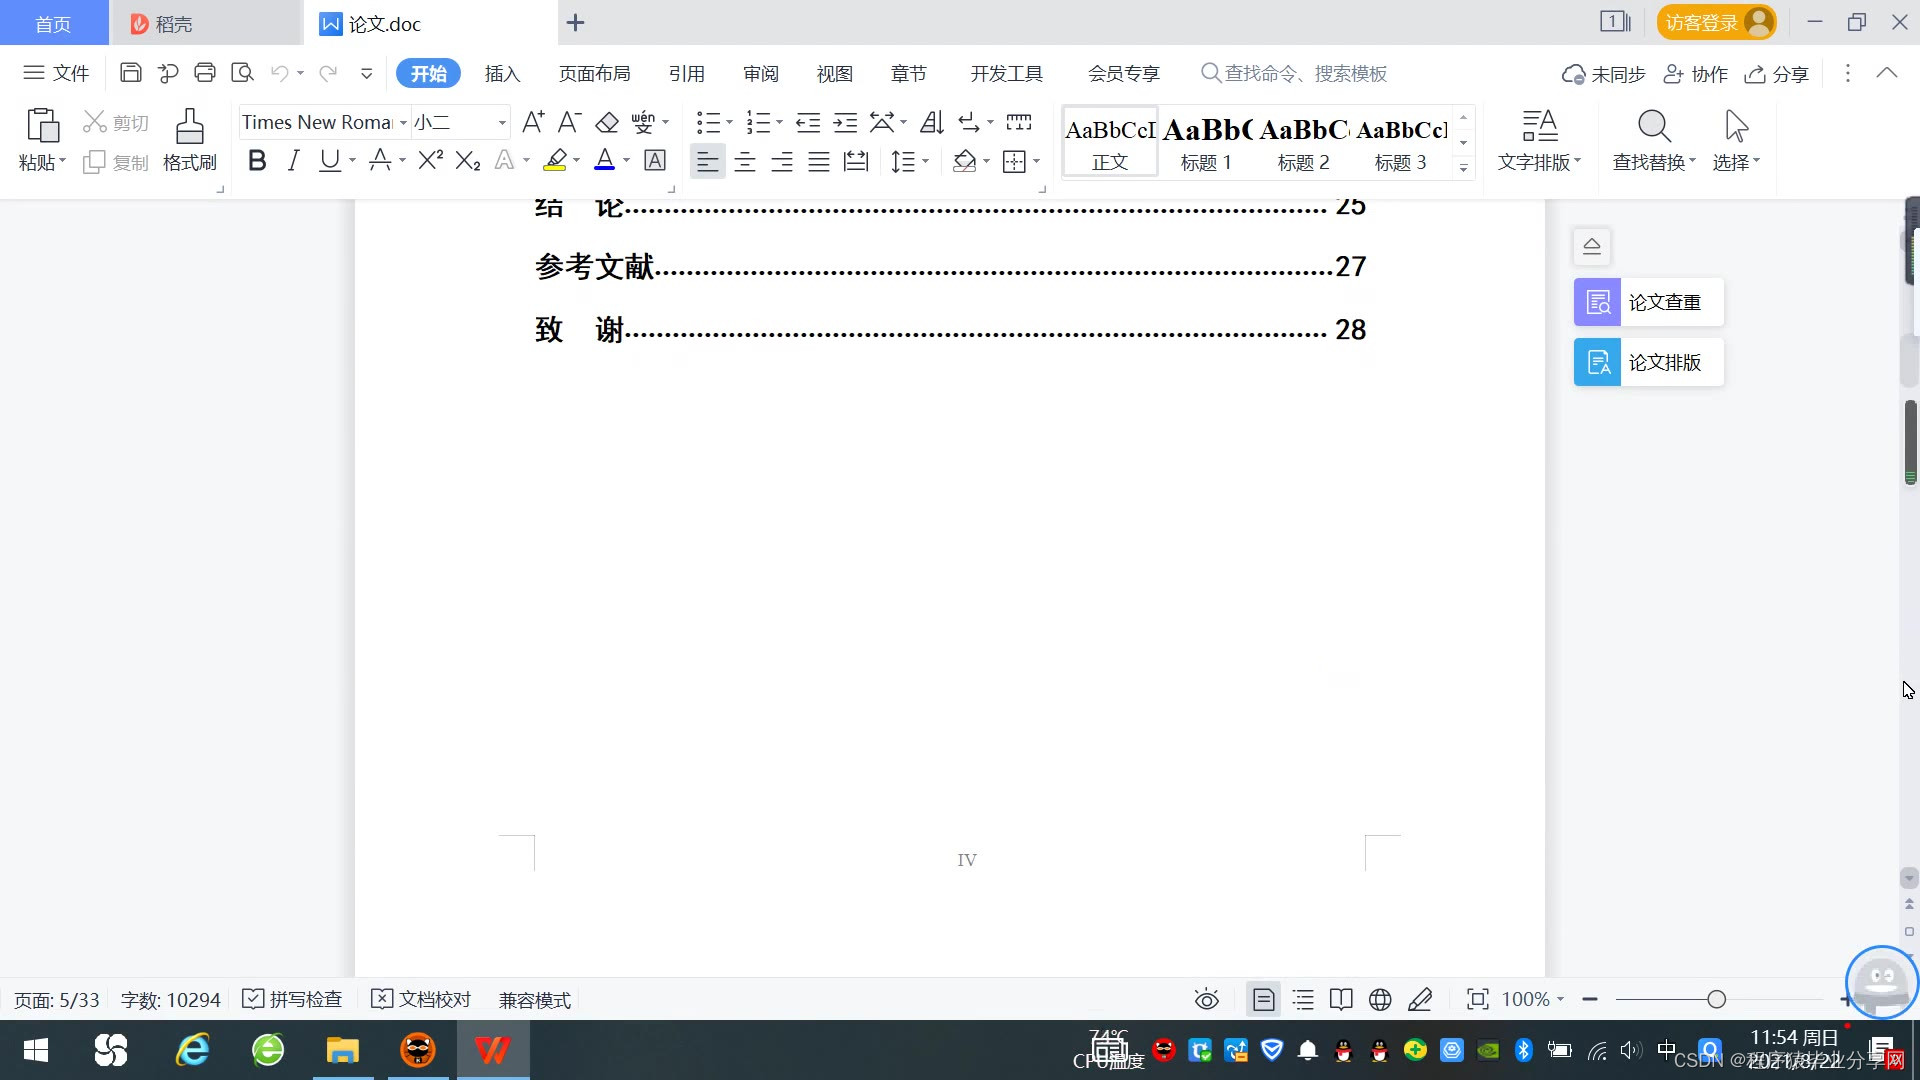Click the clear formatting eraser icon
1920x1080 pixels.
pos(607,123)
